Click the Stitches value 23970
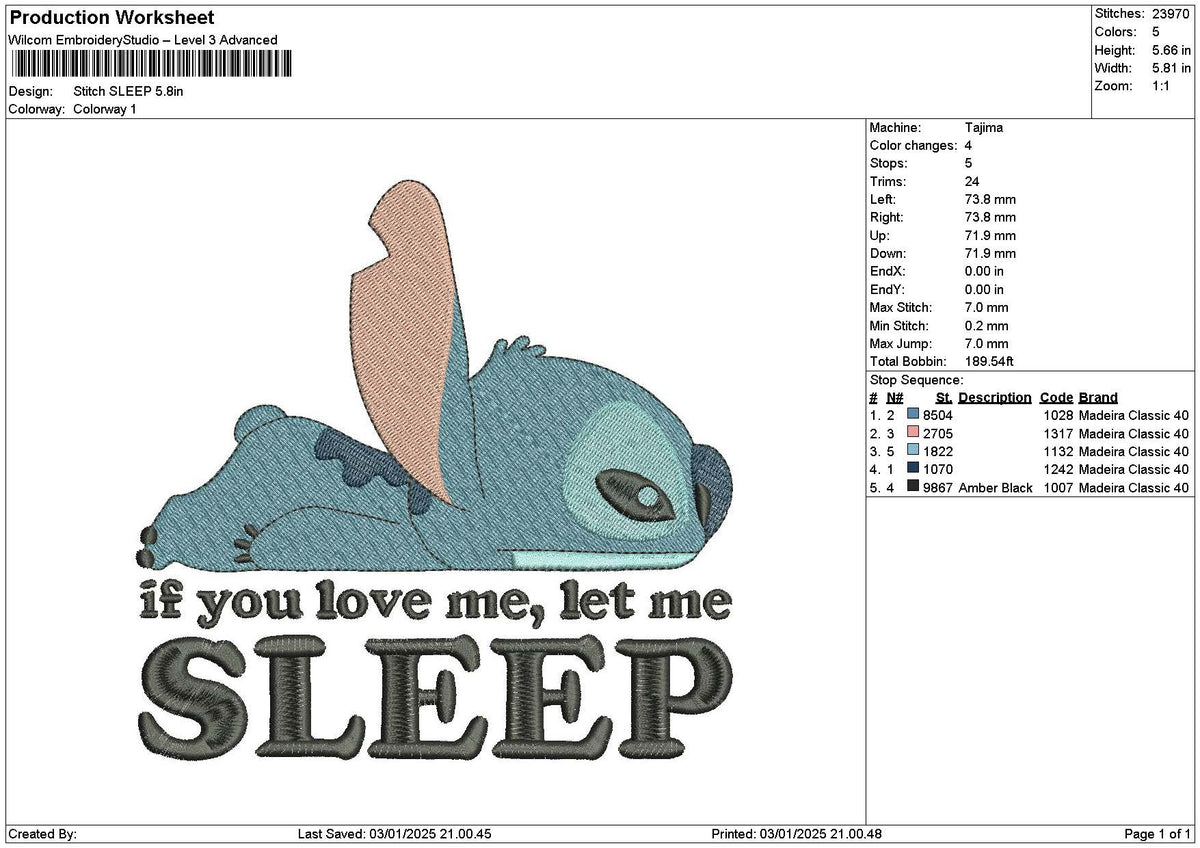 pyautogui.click(x=1170, y=14)
